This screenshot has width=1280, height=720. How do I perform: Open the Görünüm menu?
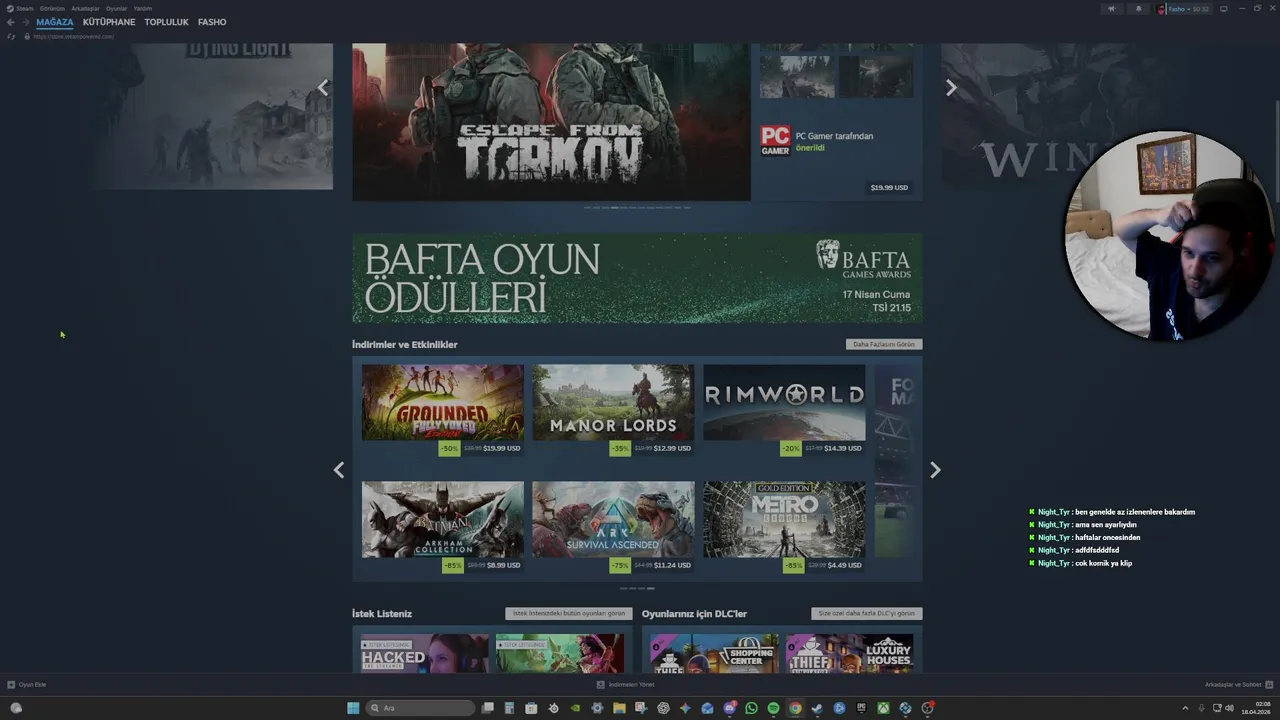coord(52,8)
